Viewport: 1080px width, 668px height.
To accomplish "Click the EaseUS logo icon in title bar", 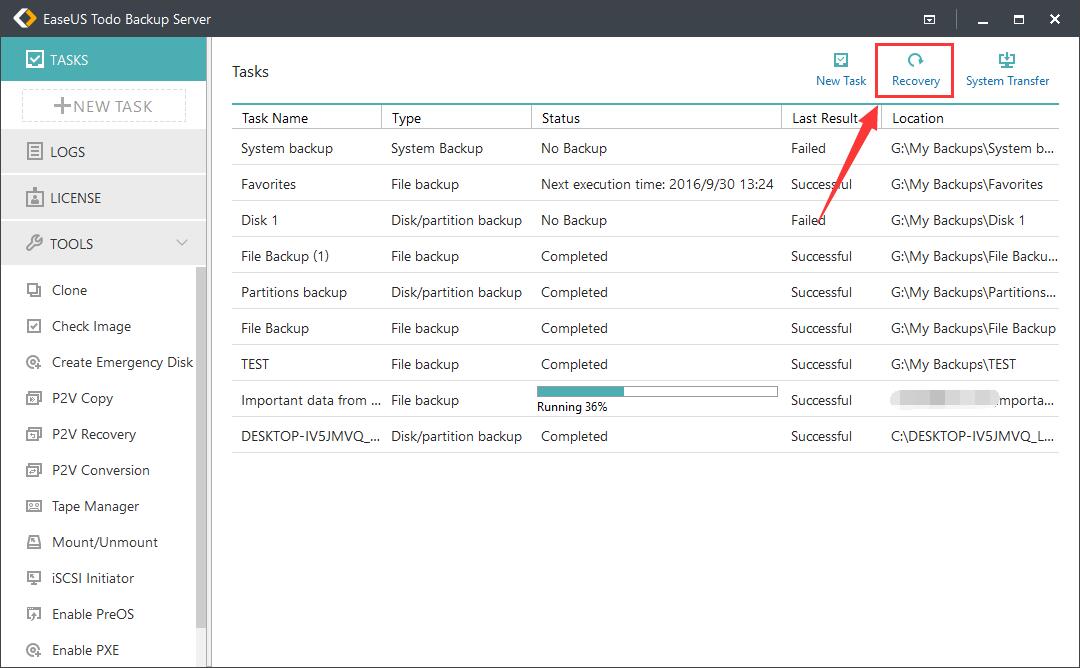I will click(25, 19).
